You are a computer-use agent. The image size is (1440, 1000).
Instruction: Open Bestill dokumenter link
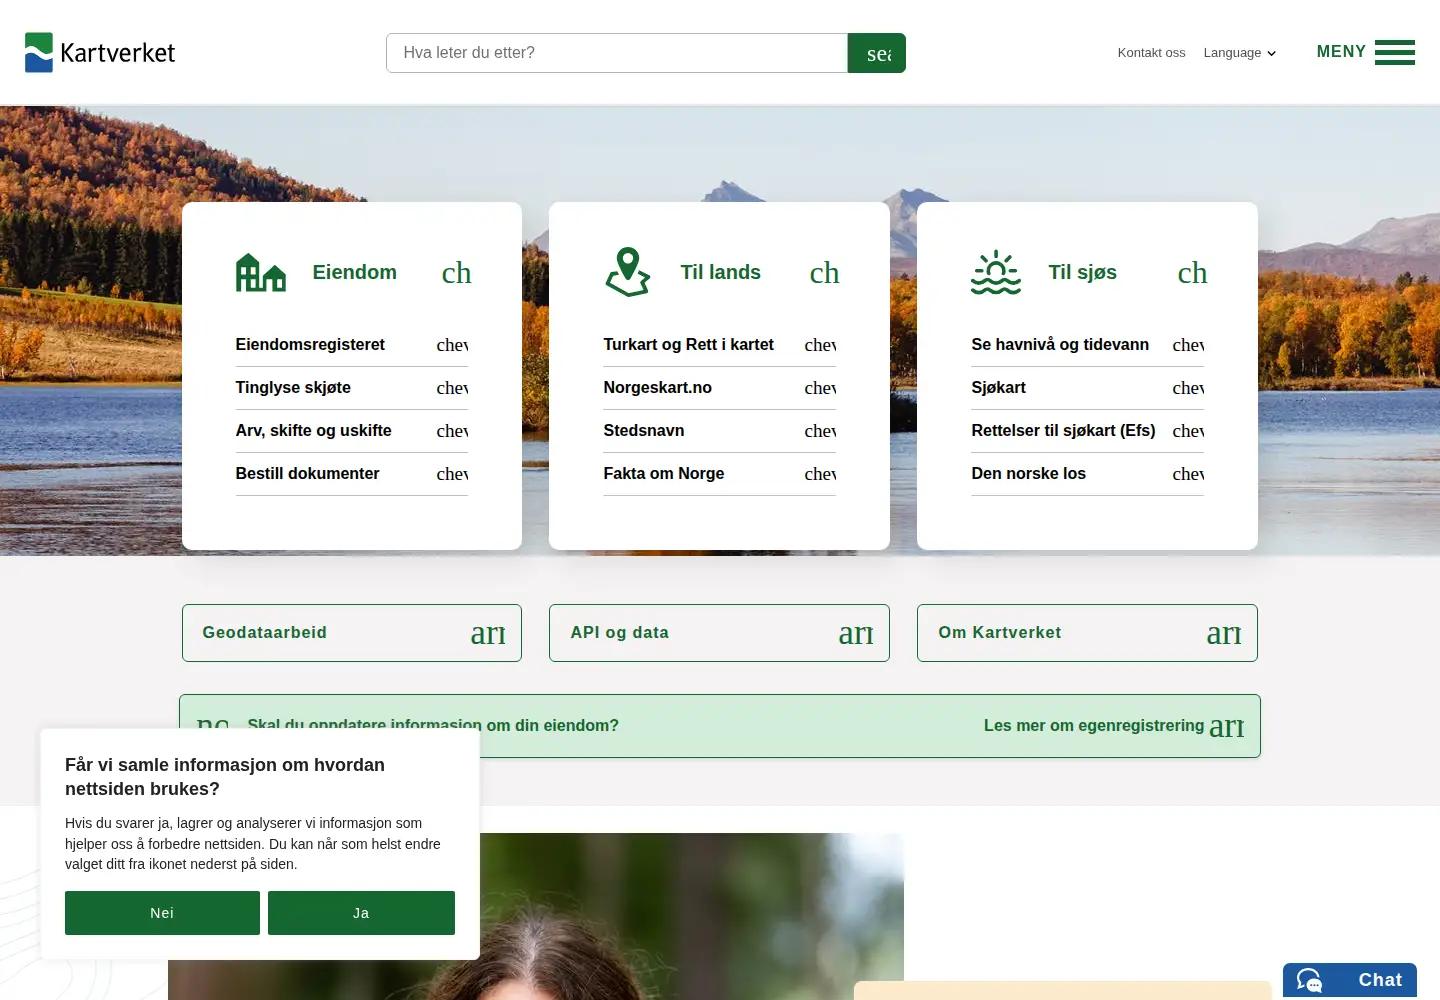pos(352,474)
